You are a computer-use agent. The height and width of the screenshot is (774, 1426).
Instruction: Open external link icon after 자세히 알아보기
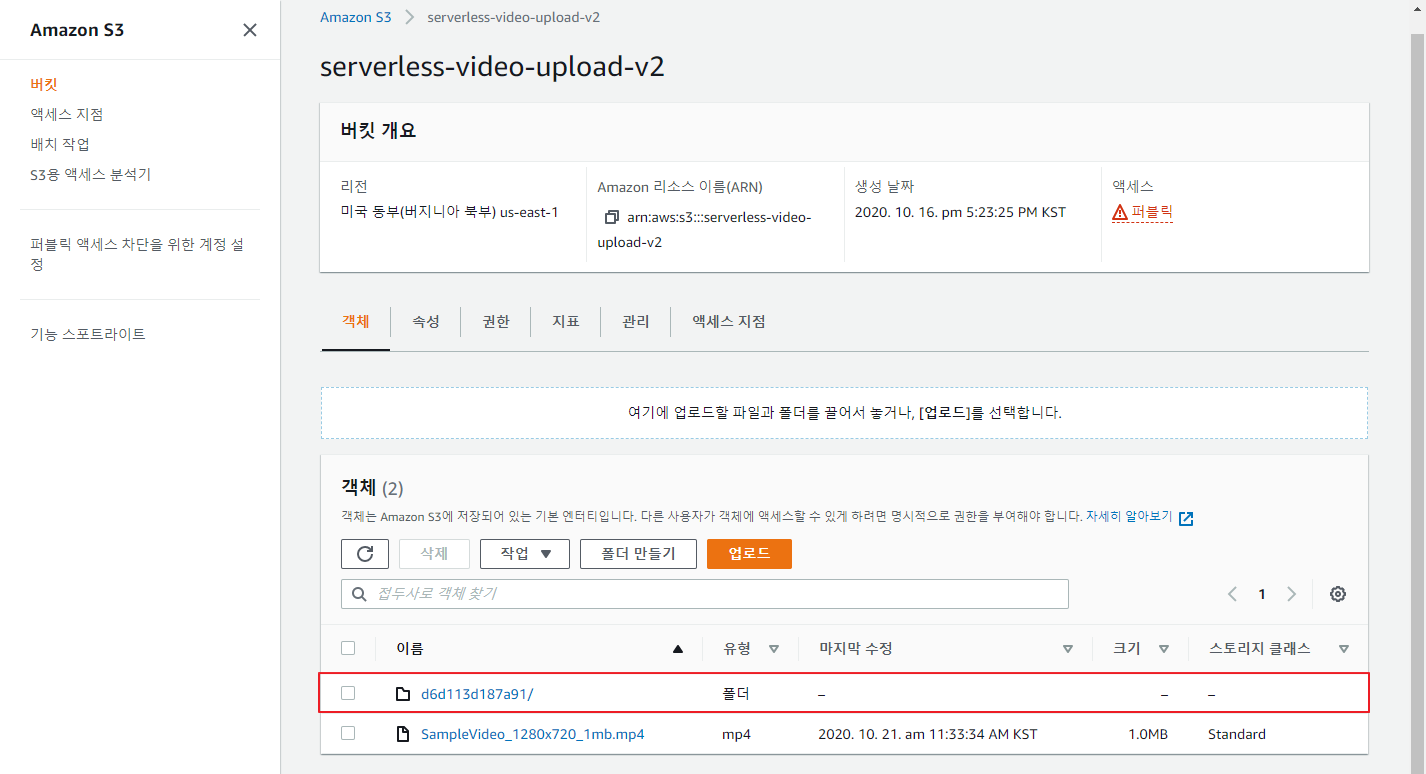click(1186, 518)
